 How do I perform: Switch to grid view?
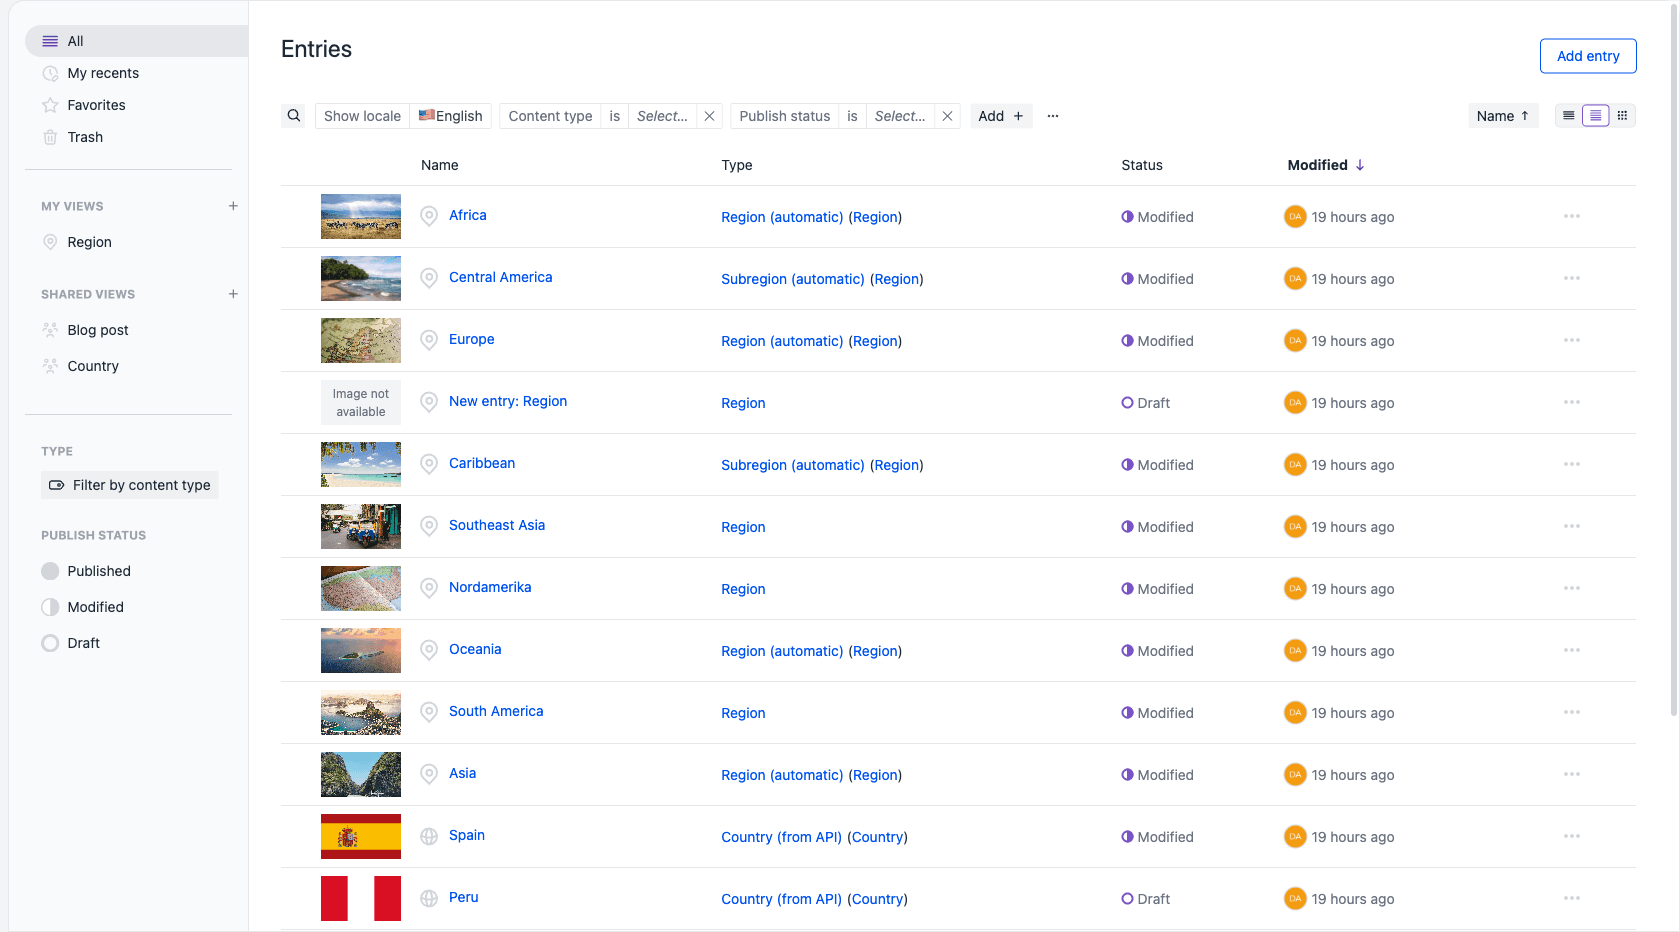tap(1622, 116)
